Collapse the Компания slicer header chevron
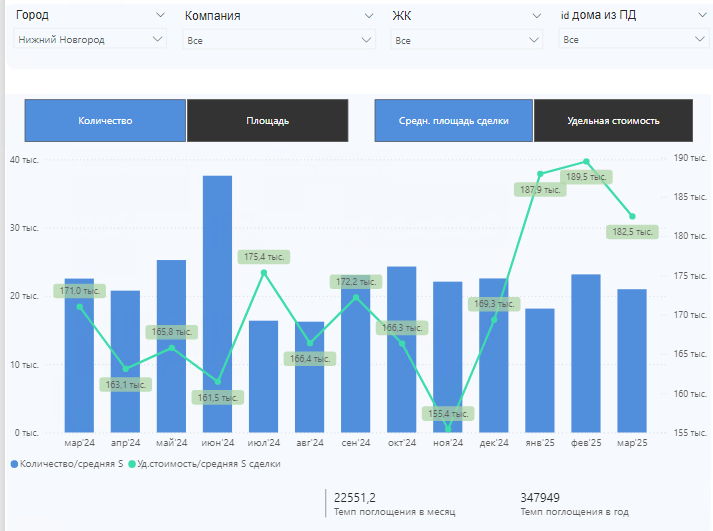The height and width of the screenshot is (531, 713). 369,16
